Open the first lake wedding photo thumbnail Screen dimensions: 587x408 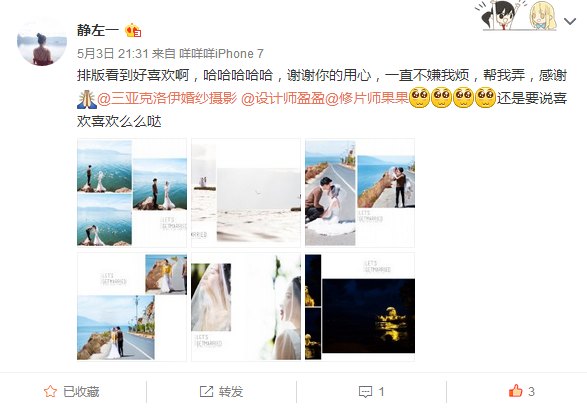click(132, 193)
